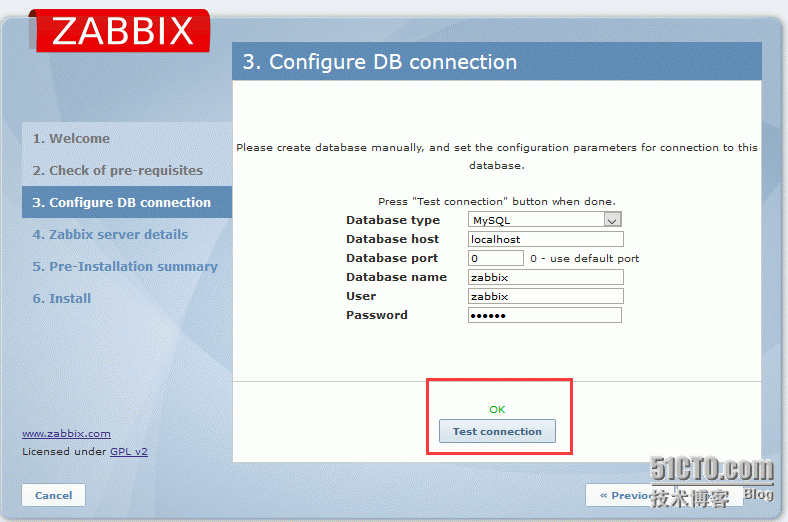Screen dimensions: 788x522
Task: Click the Password input field
Action: [545, 315]
